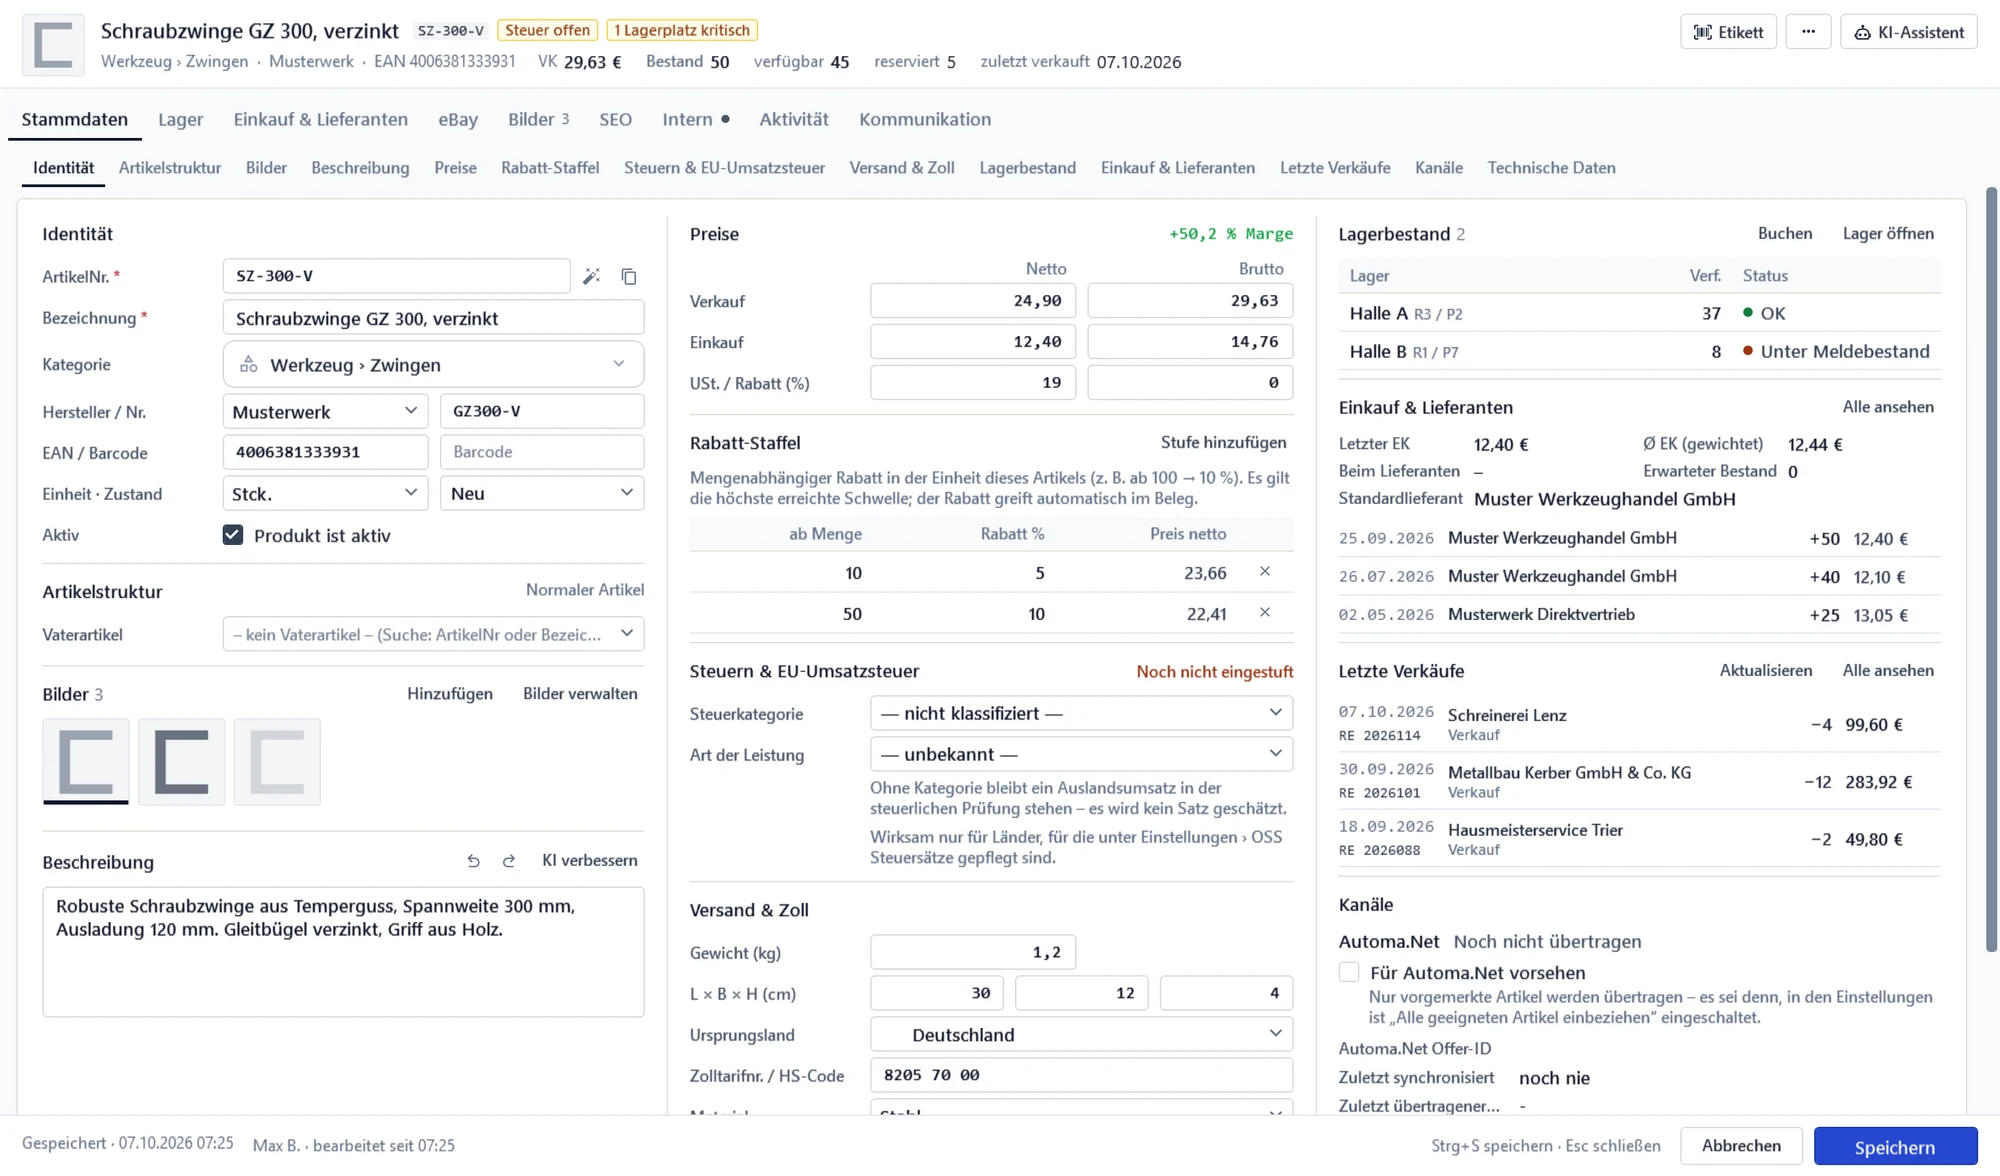Viewport: 2000px width, 1176px height.
Task: Open the Vaterartikel selection dropdown
Action: [433, 634]
